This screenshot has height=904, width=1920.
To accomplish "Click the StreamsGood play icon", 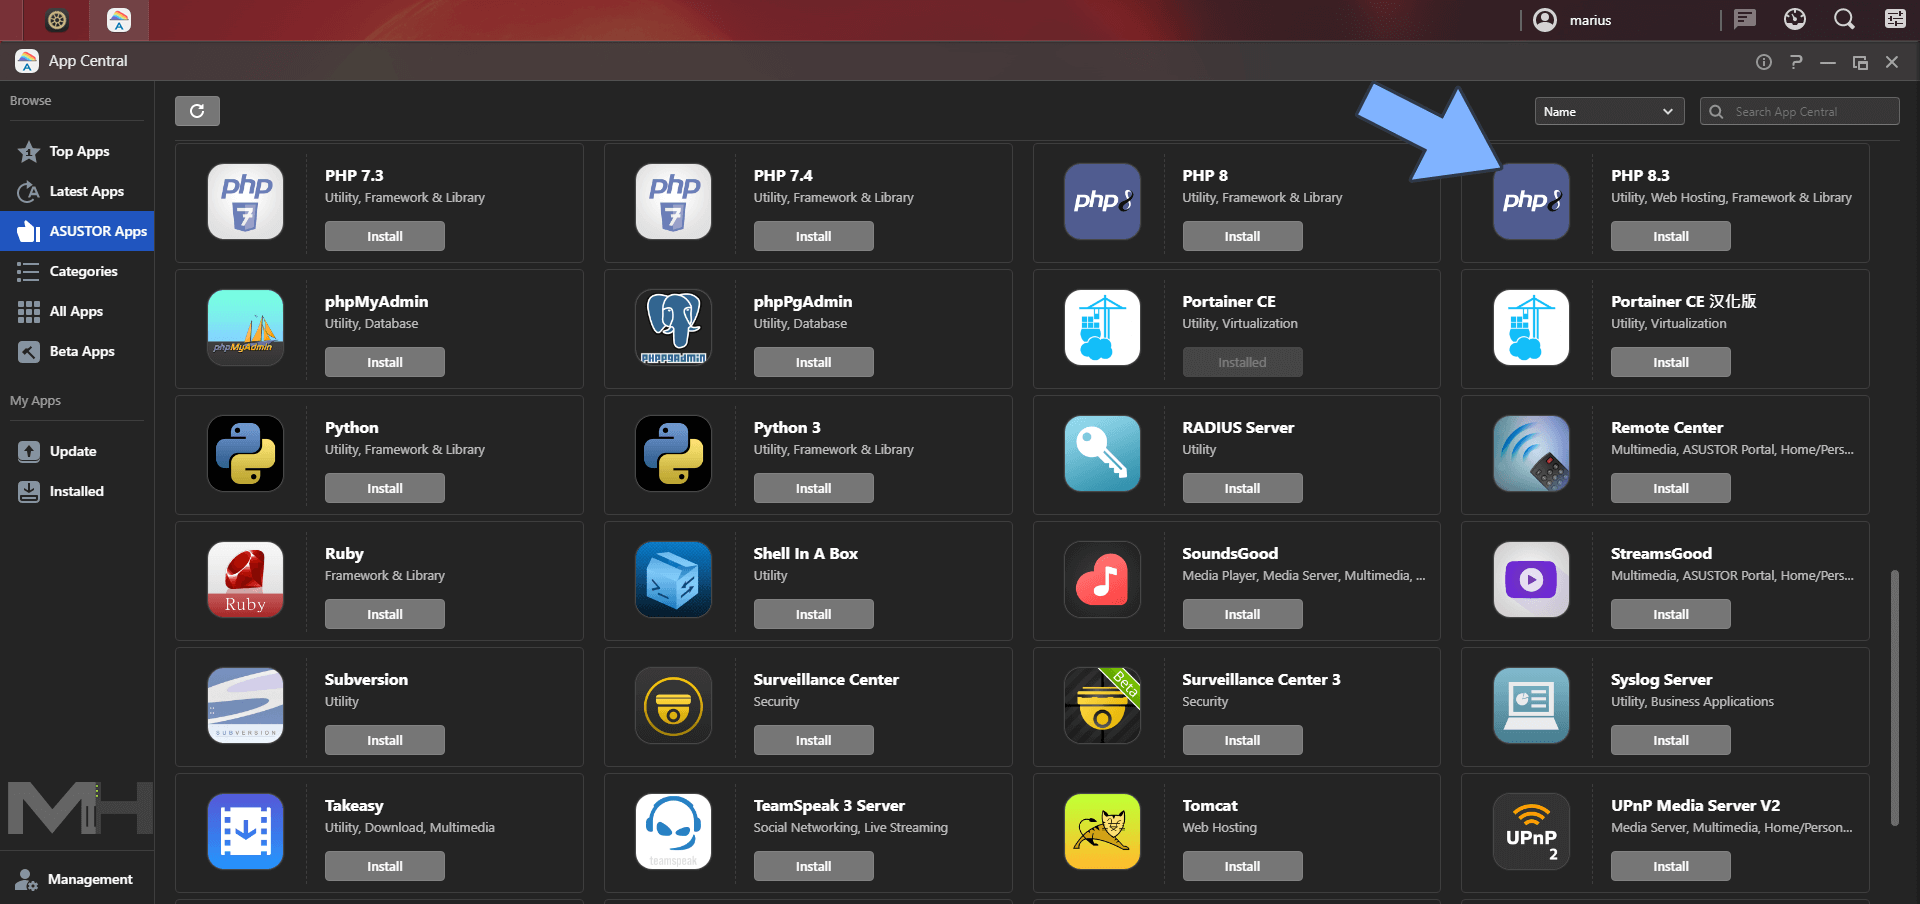I will click(x=1531, y=580).
